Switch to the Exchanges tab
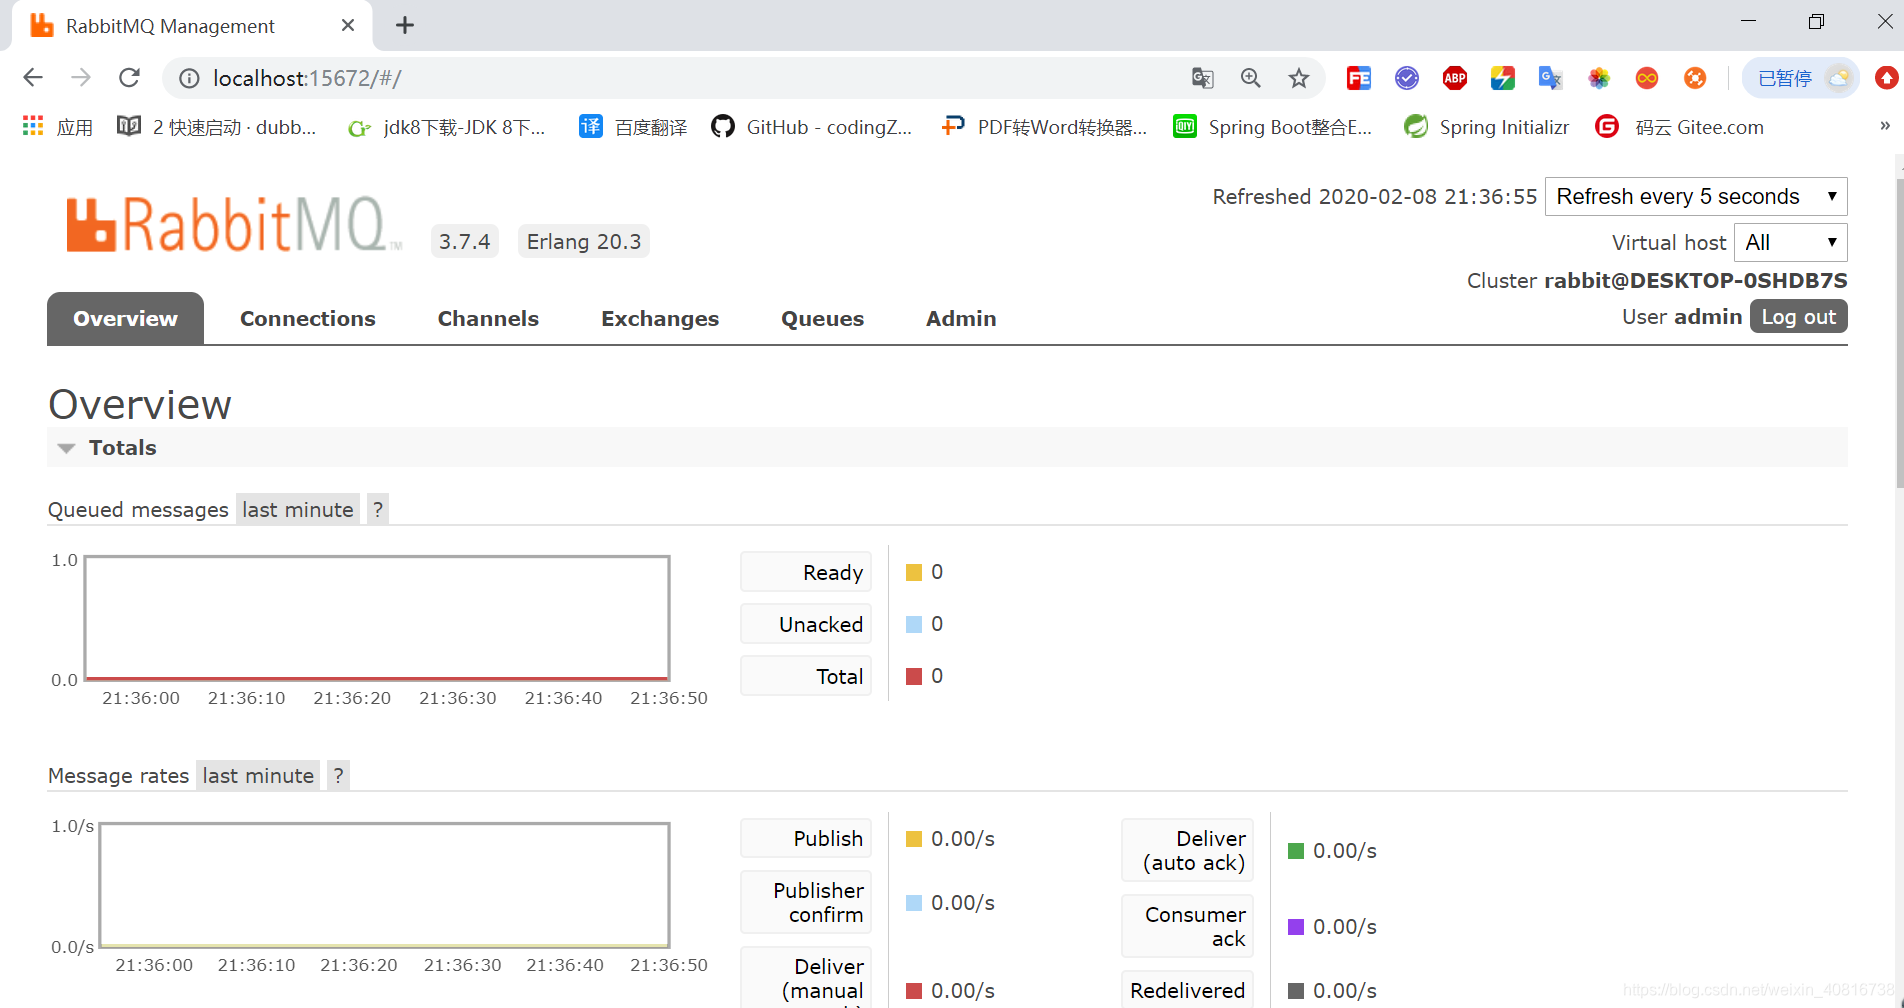Screen dimensions: 1904x1008 [660, 319]
